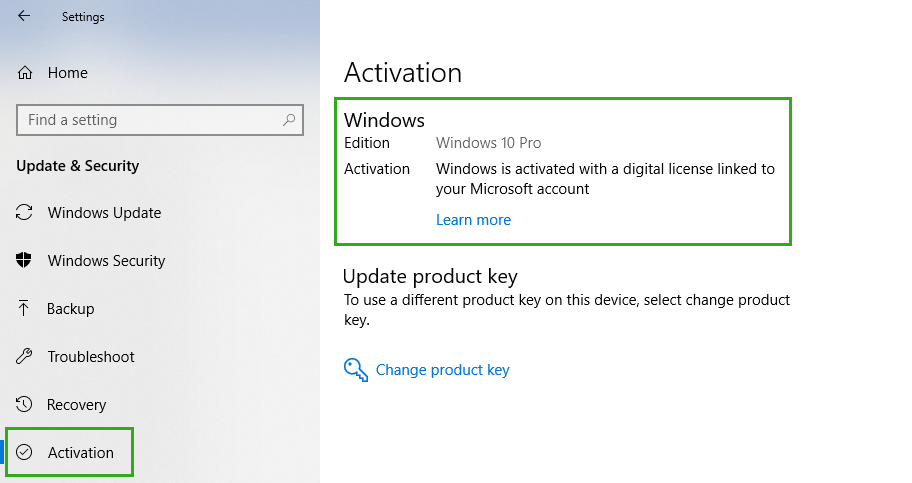Click the Recovery clock icon
Image resolution: width=912 pixels, height=483 pixels.
pyautogui.click(x=24, y=404)
